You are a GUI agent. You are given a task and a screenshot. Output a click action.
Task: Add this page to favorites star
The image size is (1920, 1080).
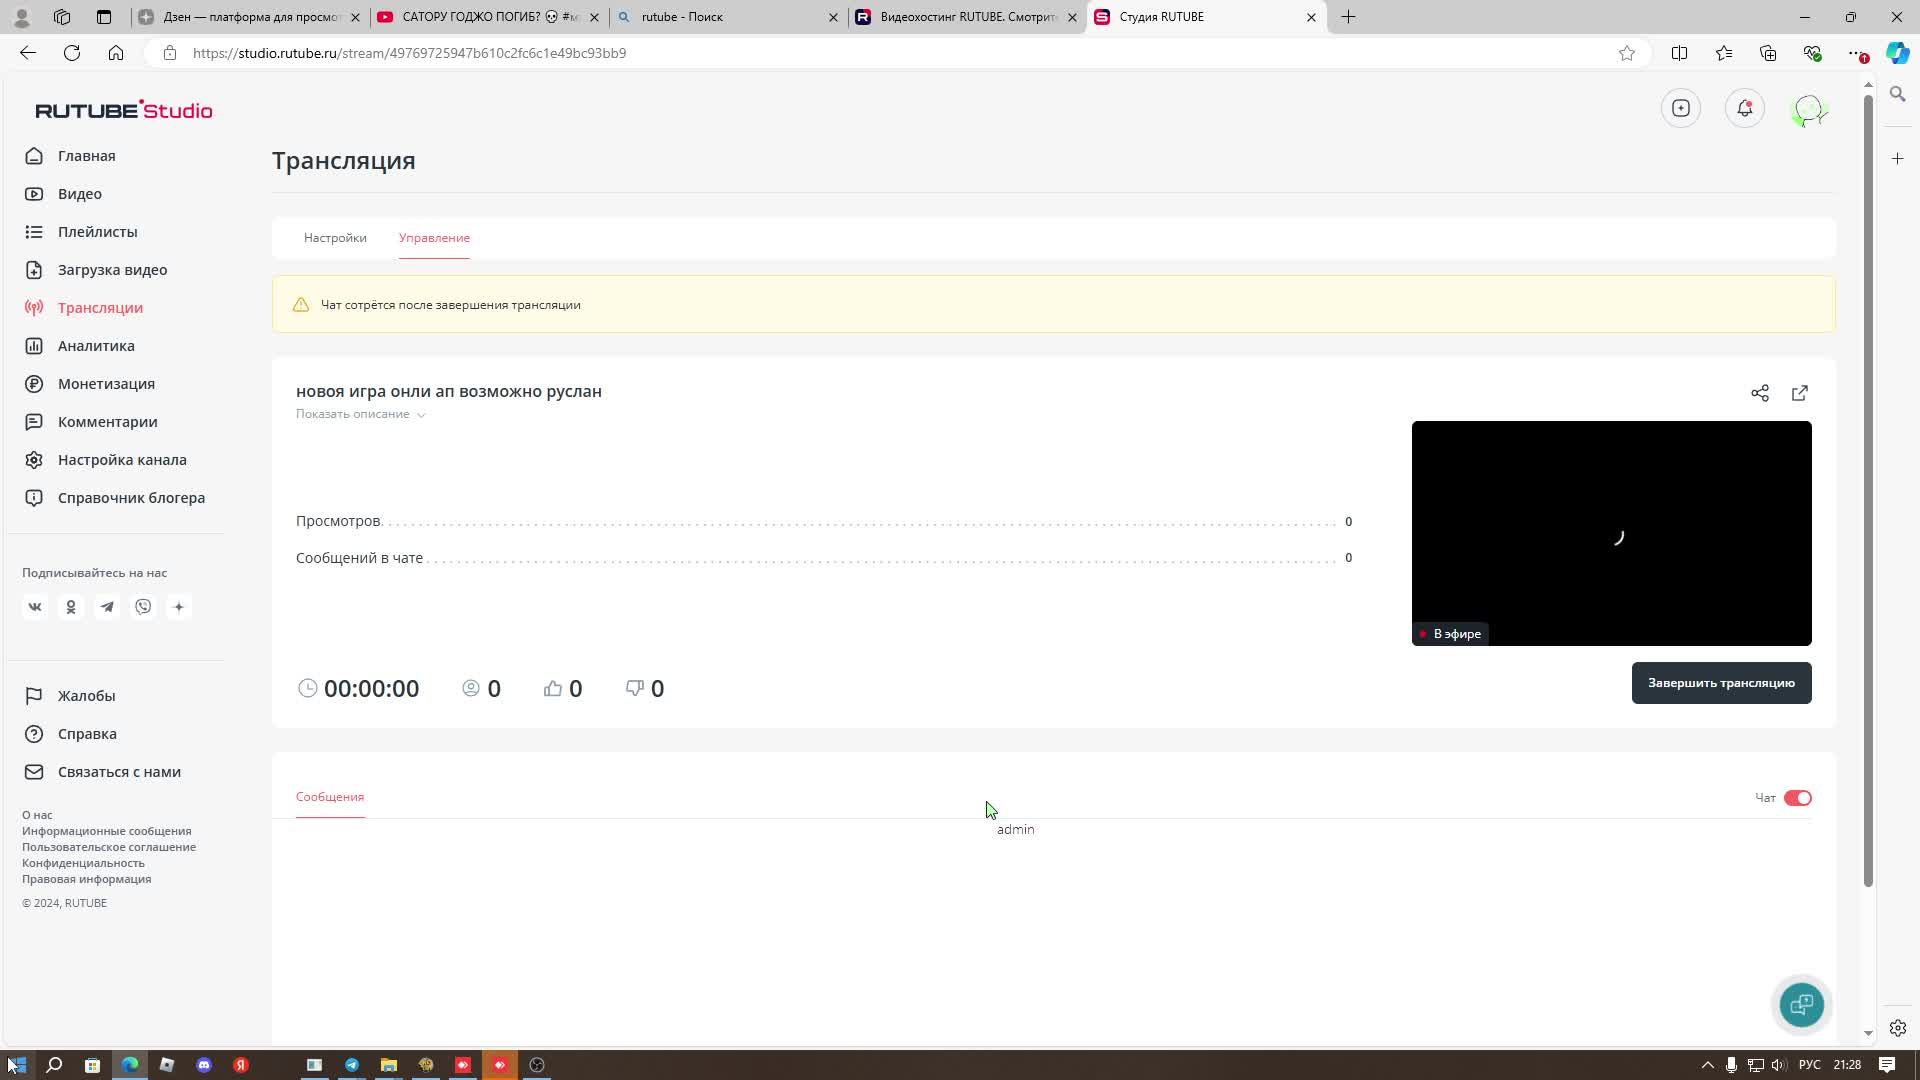[x=1627, y=53]
